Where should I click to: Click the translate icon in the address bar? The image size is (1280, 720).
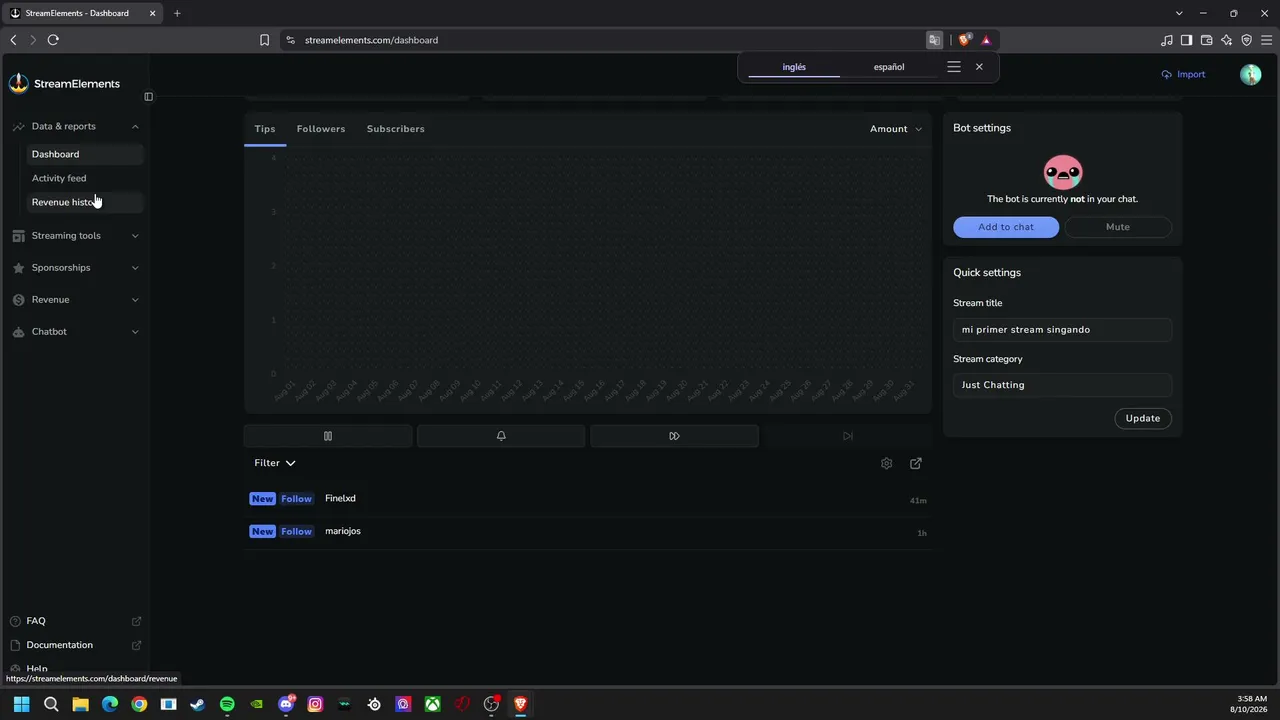(x=935, y=40)
